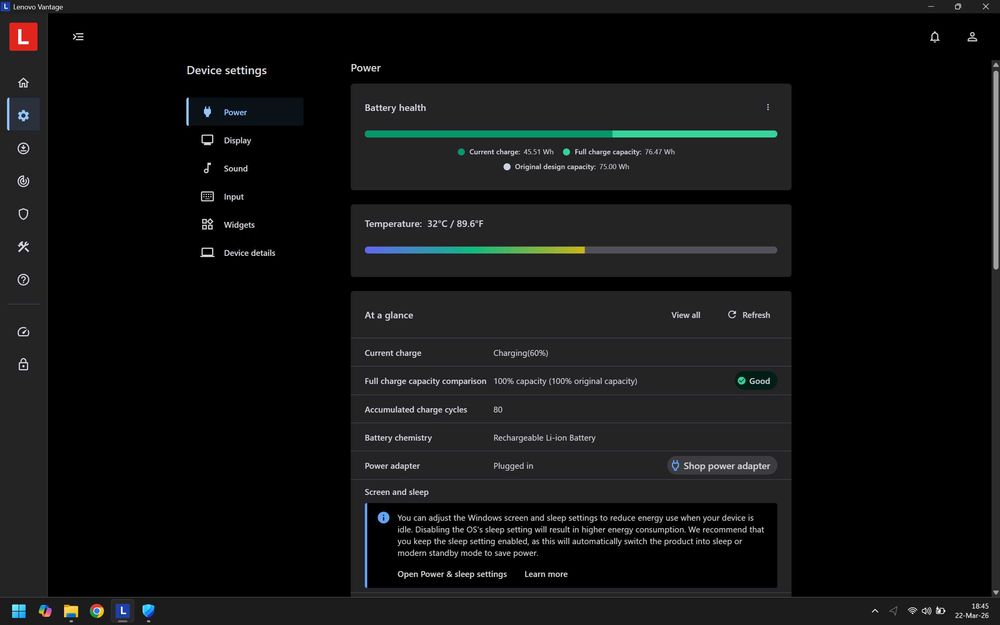
Task: Open Copilot from the taskbar
Action: pyautogui.click(x=45, y=611)
